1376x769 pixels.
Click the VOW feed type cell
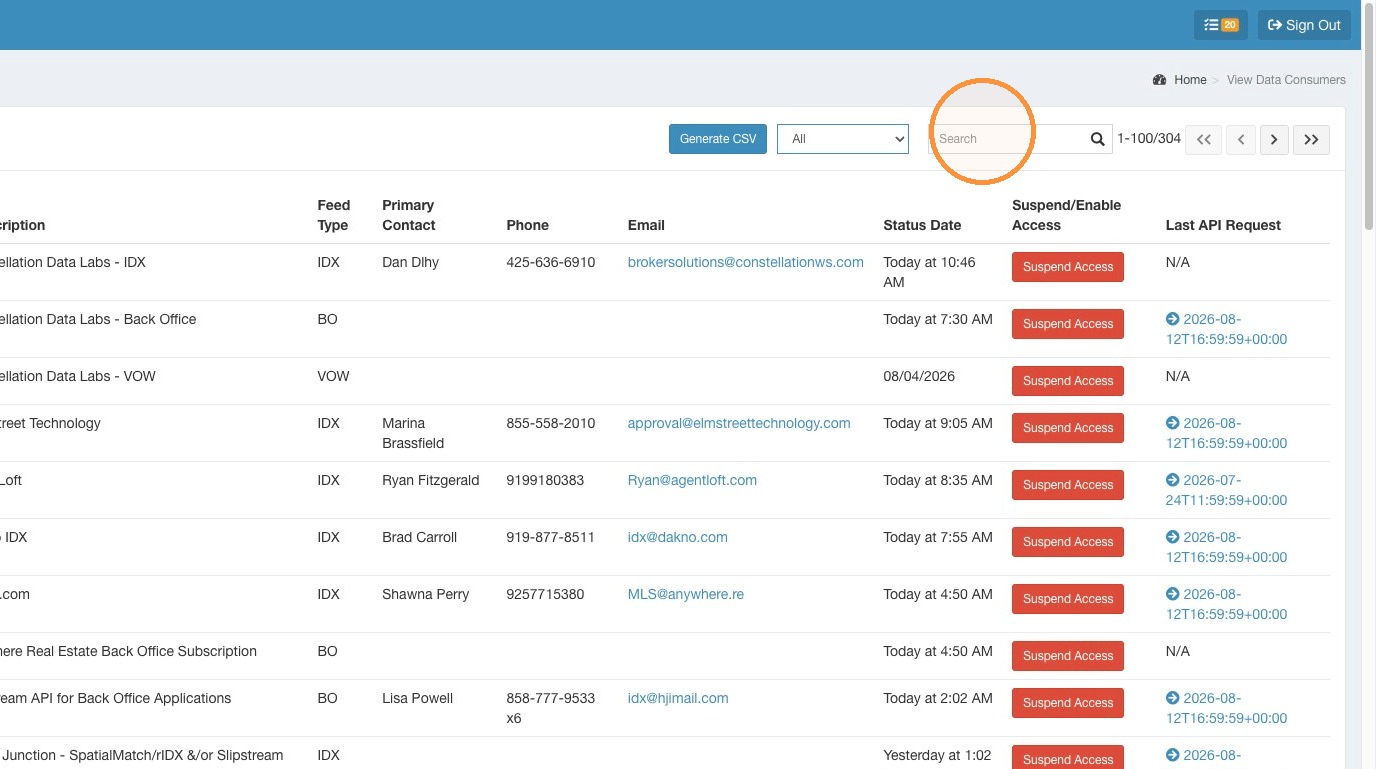333,376
